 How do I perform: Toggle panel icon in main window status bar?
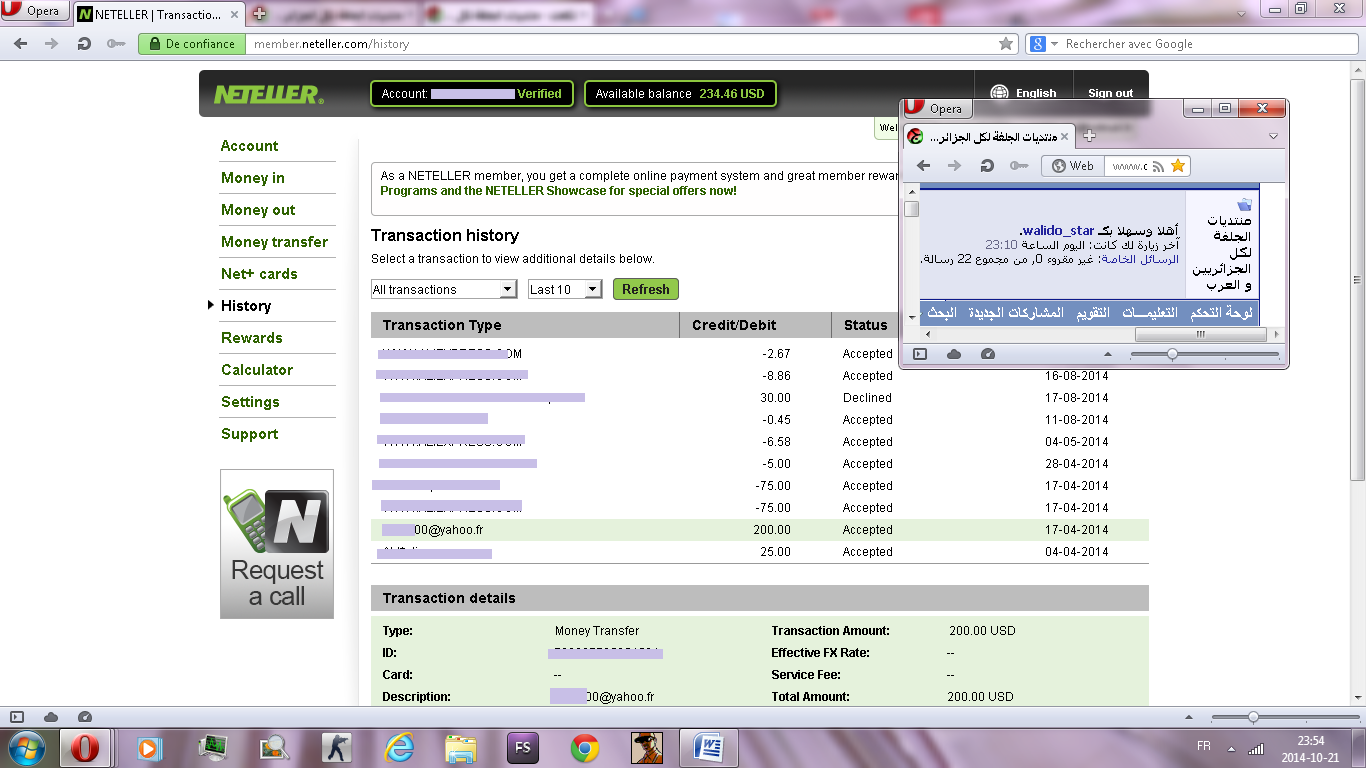click(17, 717)
